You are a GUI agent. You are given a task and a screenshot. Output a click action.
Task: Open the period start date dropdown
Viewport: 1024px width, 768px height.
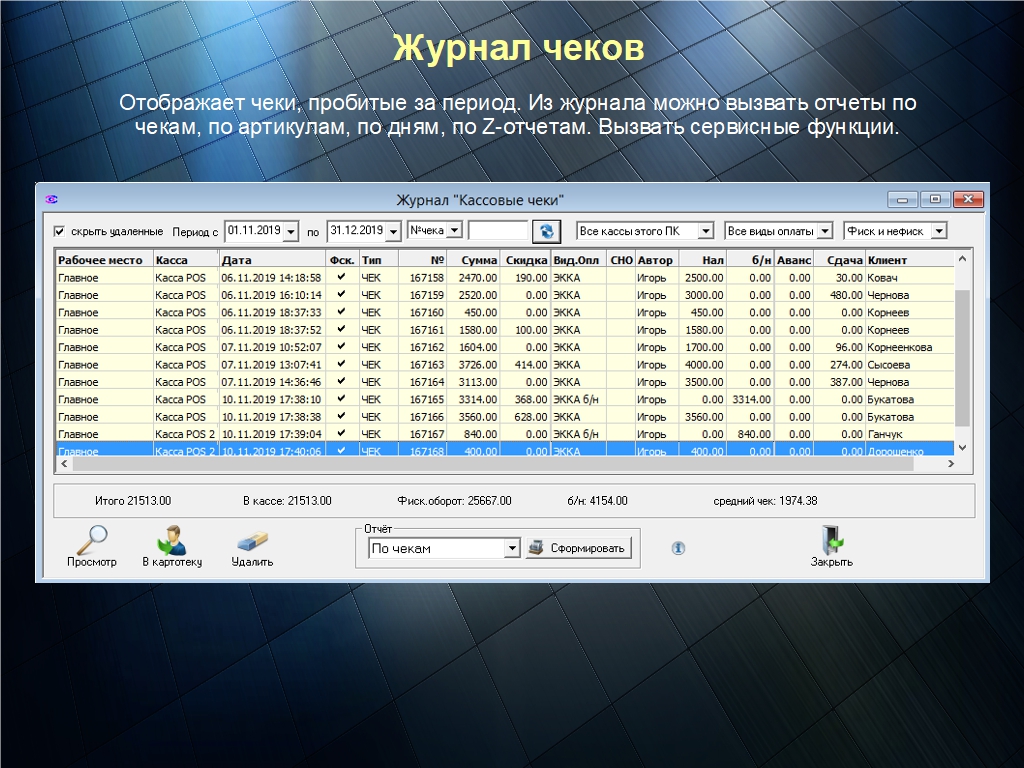(291, 232)
